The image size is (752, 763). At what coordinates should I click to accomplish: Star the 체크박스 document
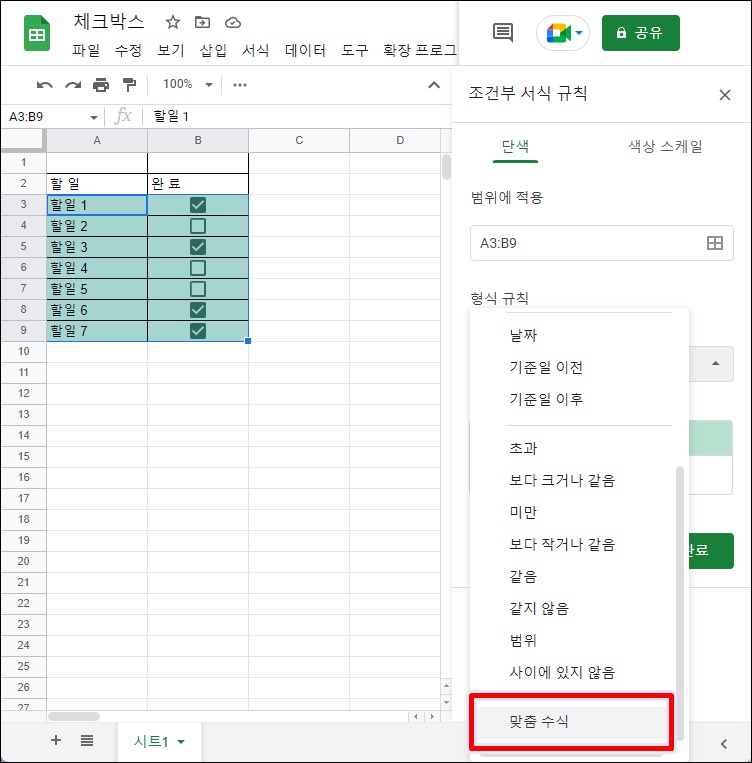tap(173, 22)
